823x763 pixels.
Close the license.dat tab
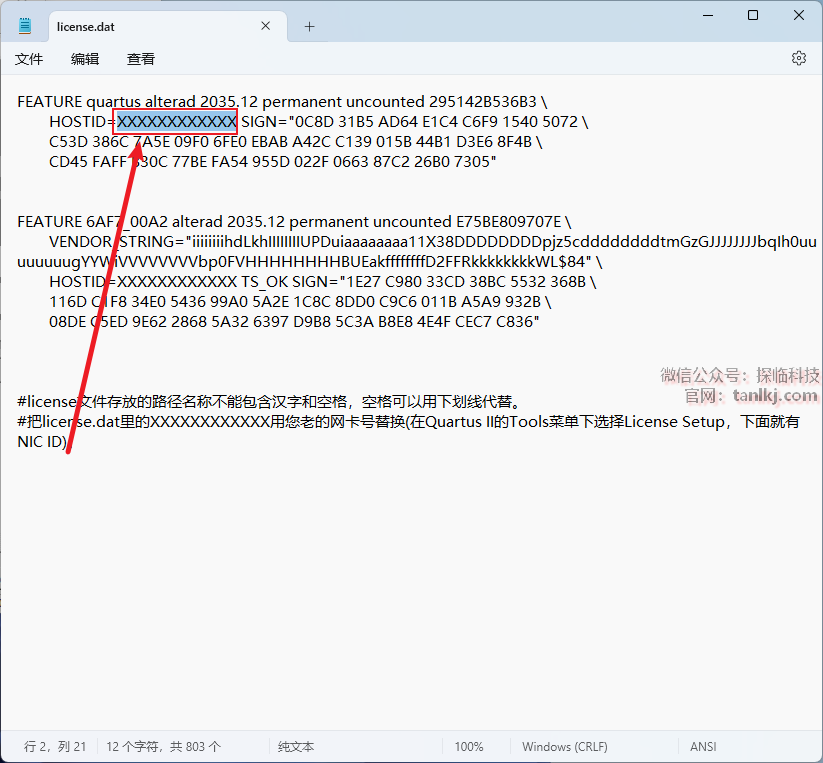click(266, 26)
